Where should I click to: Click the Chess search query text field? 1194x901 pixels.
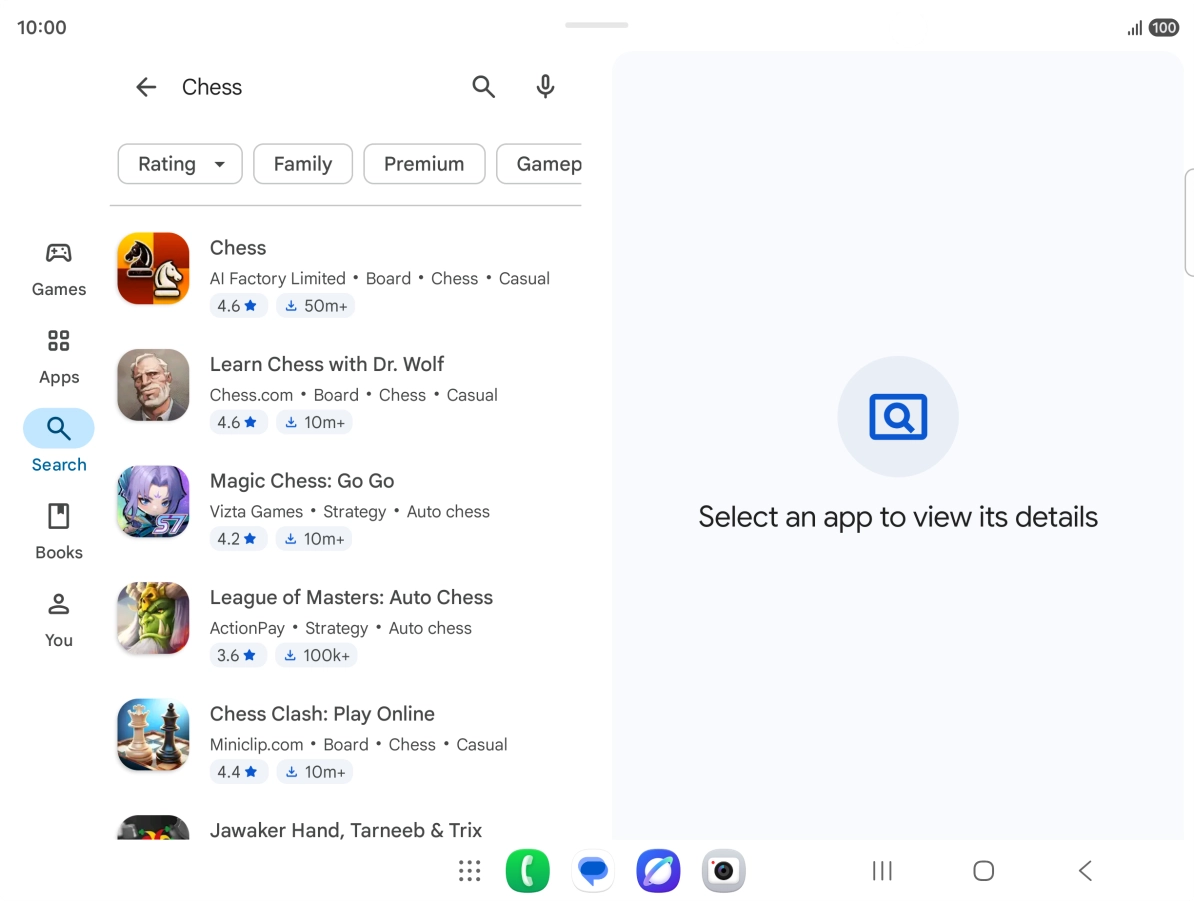pos(212,87)
